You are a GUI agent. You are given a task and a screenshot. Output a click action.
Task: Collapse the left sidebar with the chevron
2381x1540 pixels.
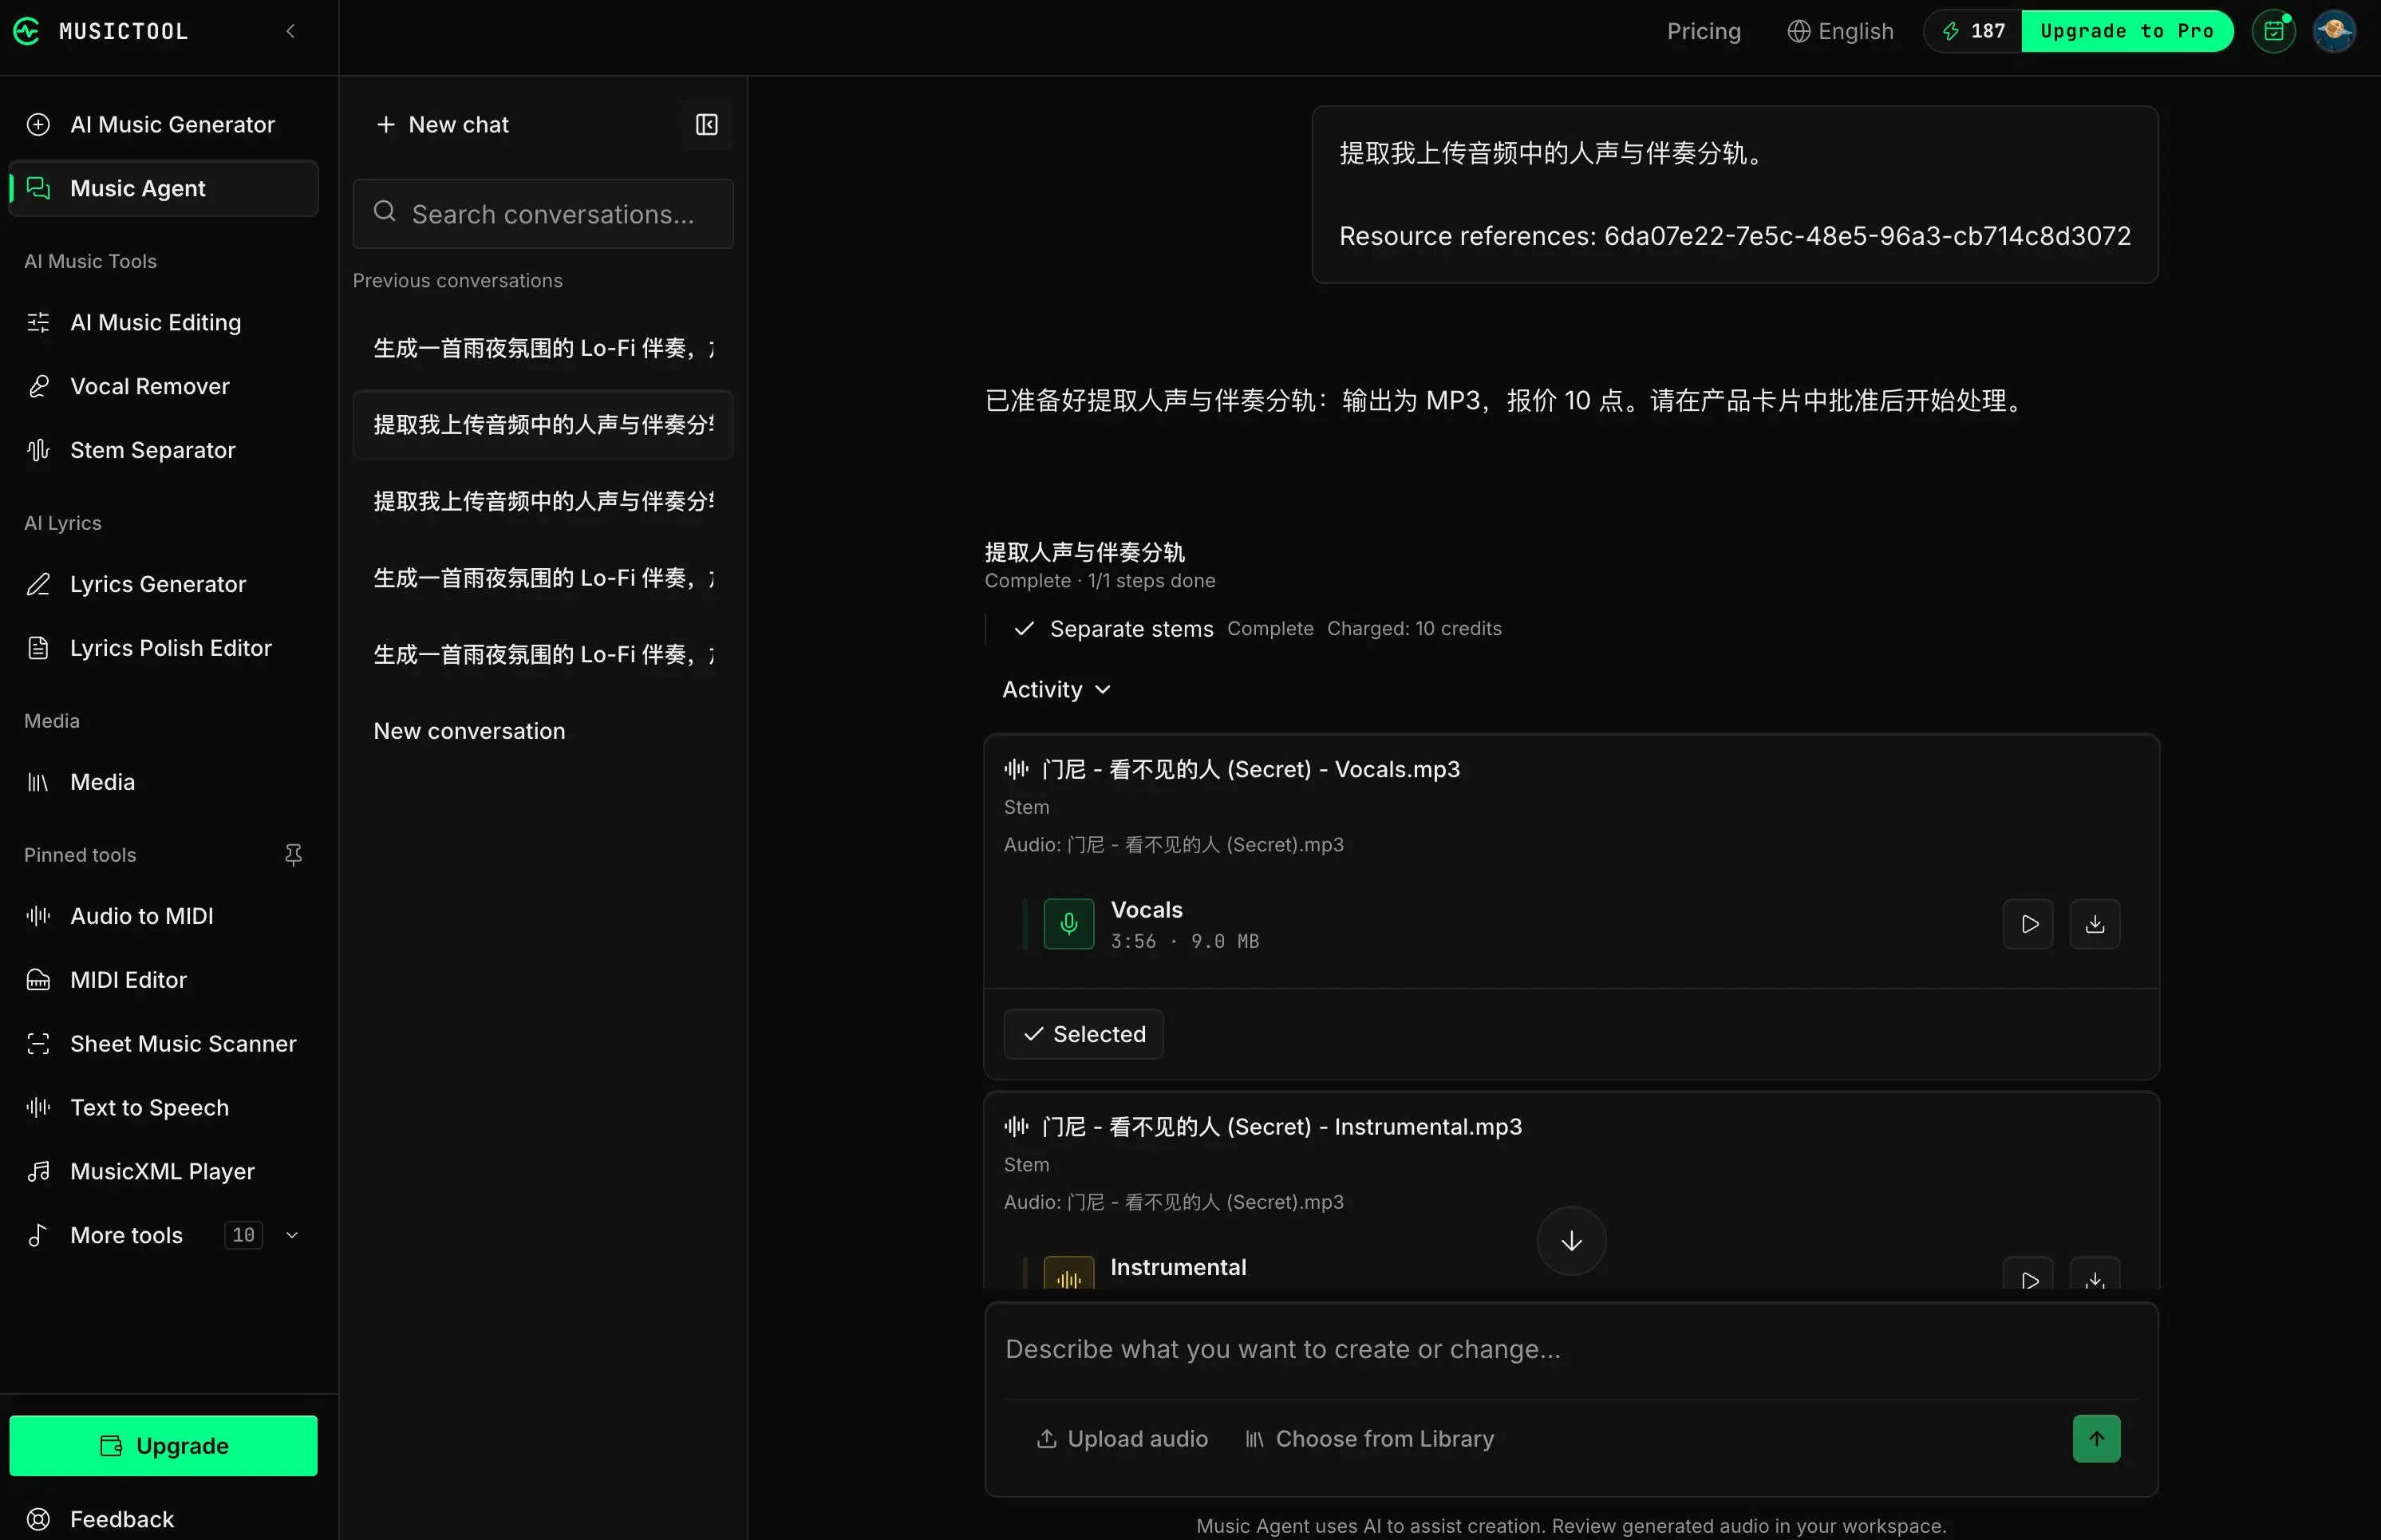point(291,31)
